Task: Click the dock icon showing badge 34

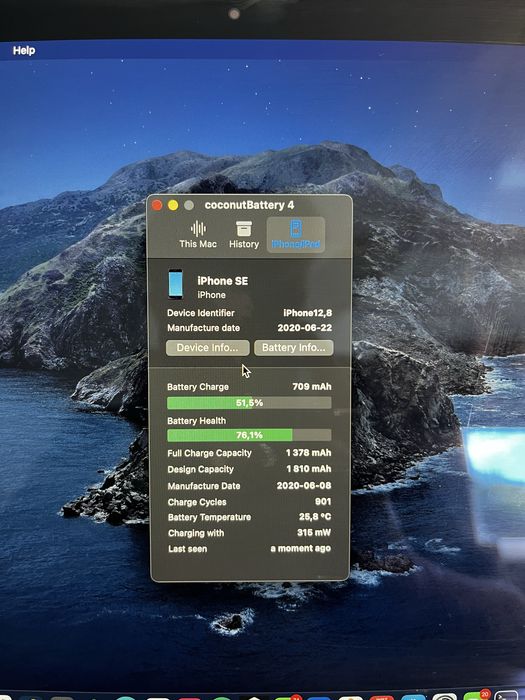Action: pyautogui.click(x=288, y=696)
